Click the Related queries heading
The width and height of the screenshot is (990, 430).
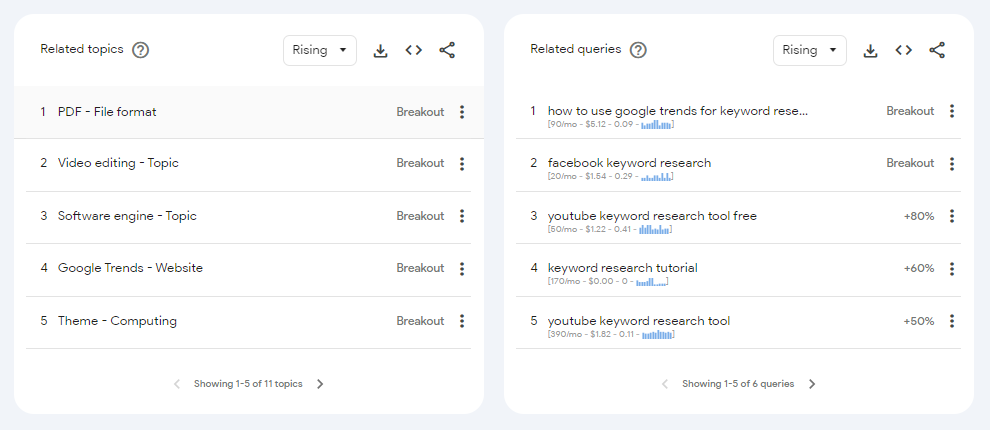coord(576,49)
